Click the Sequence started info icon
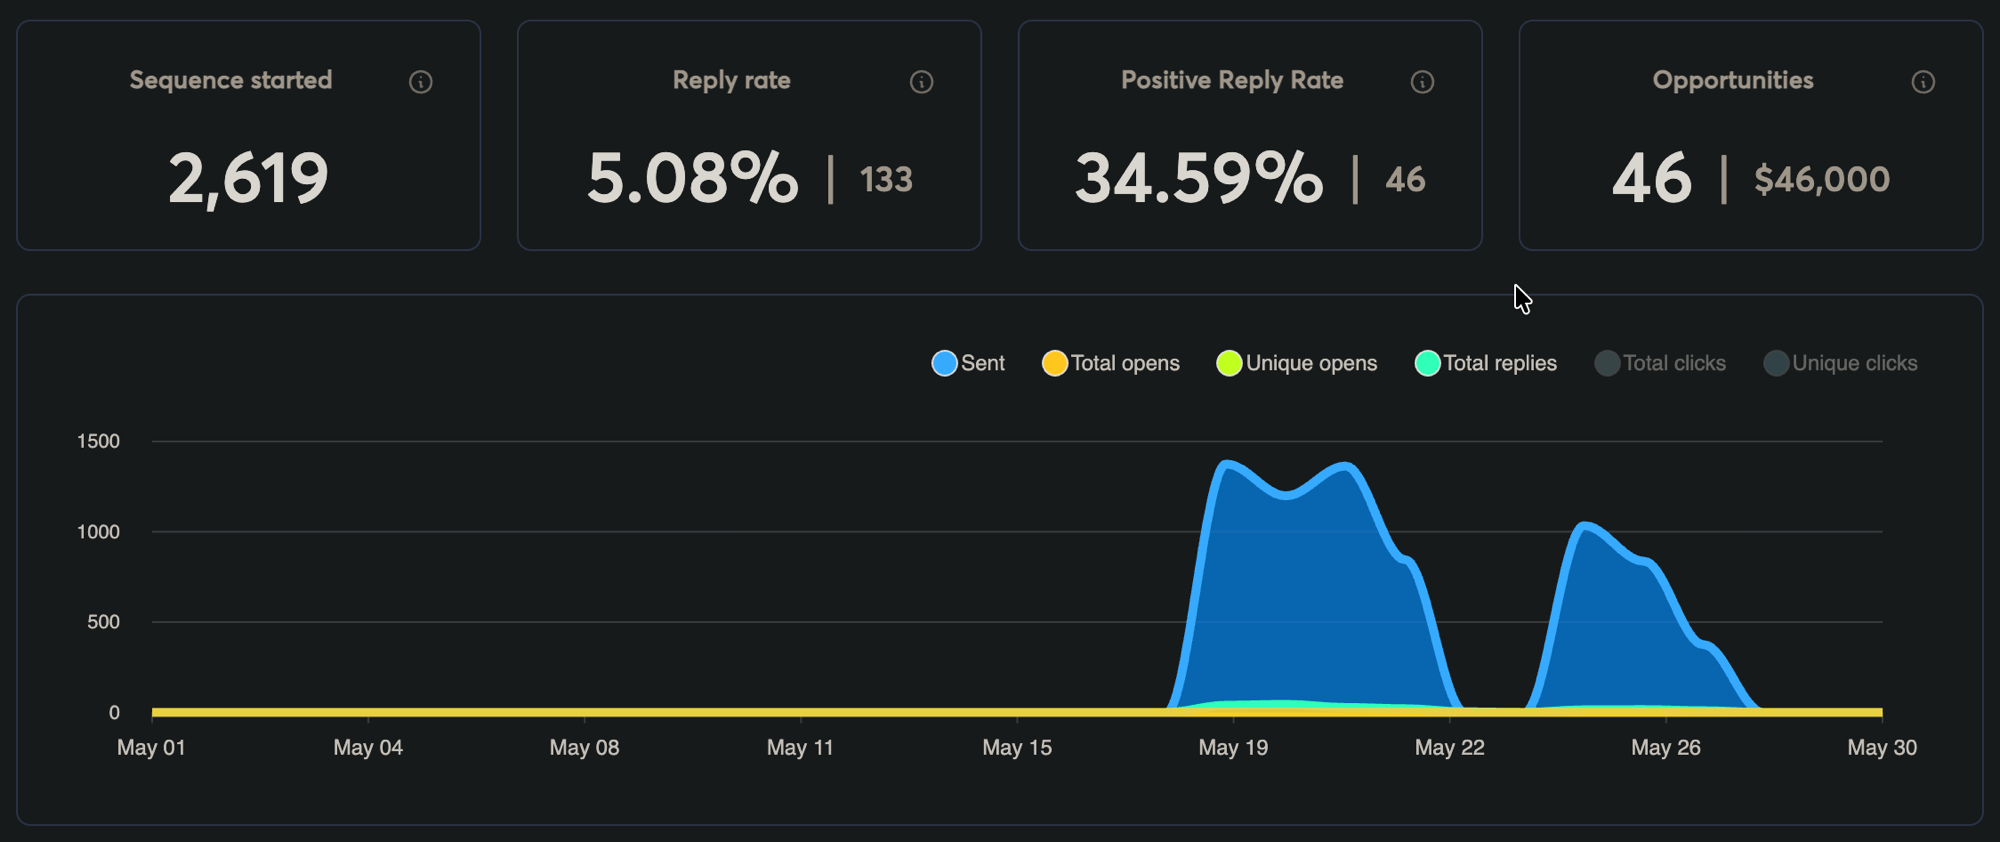 click(421, 82)
